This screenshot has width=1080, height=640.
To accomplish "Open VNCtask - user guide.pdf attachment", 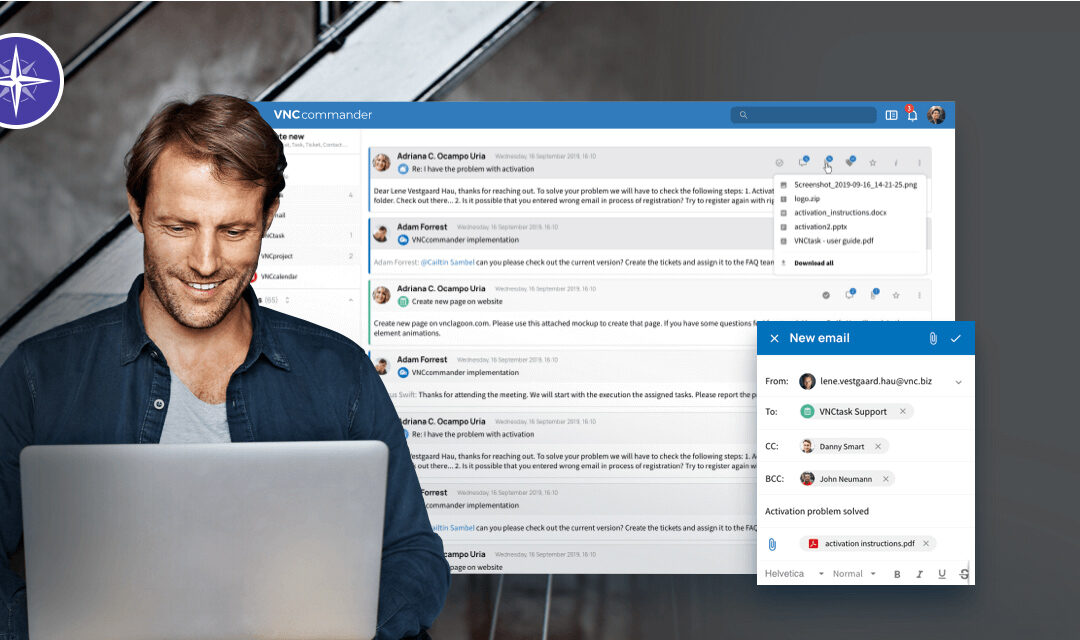I will (833, 240).
